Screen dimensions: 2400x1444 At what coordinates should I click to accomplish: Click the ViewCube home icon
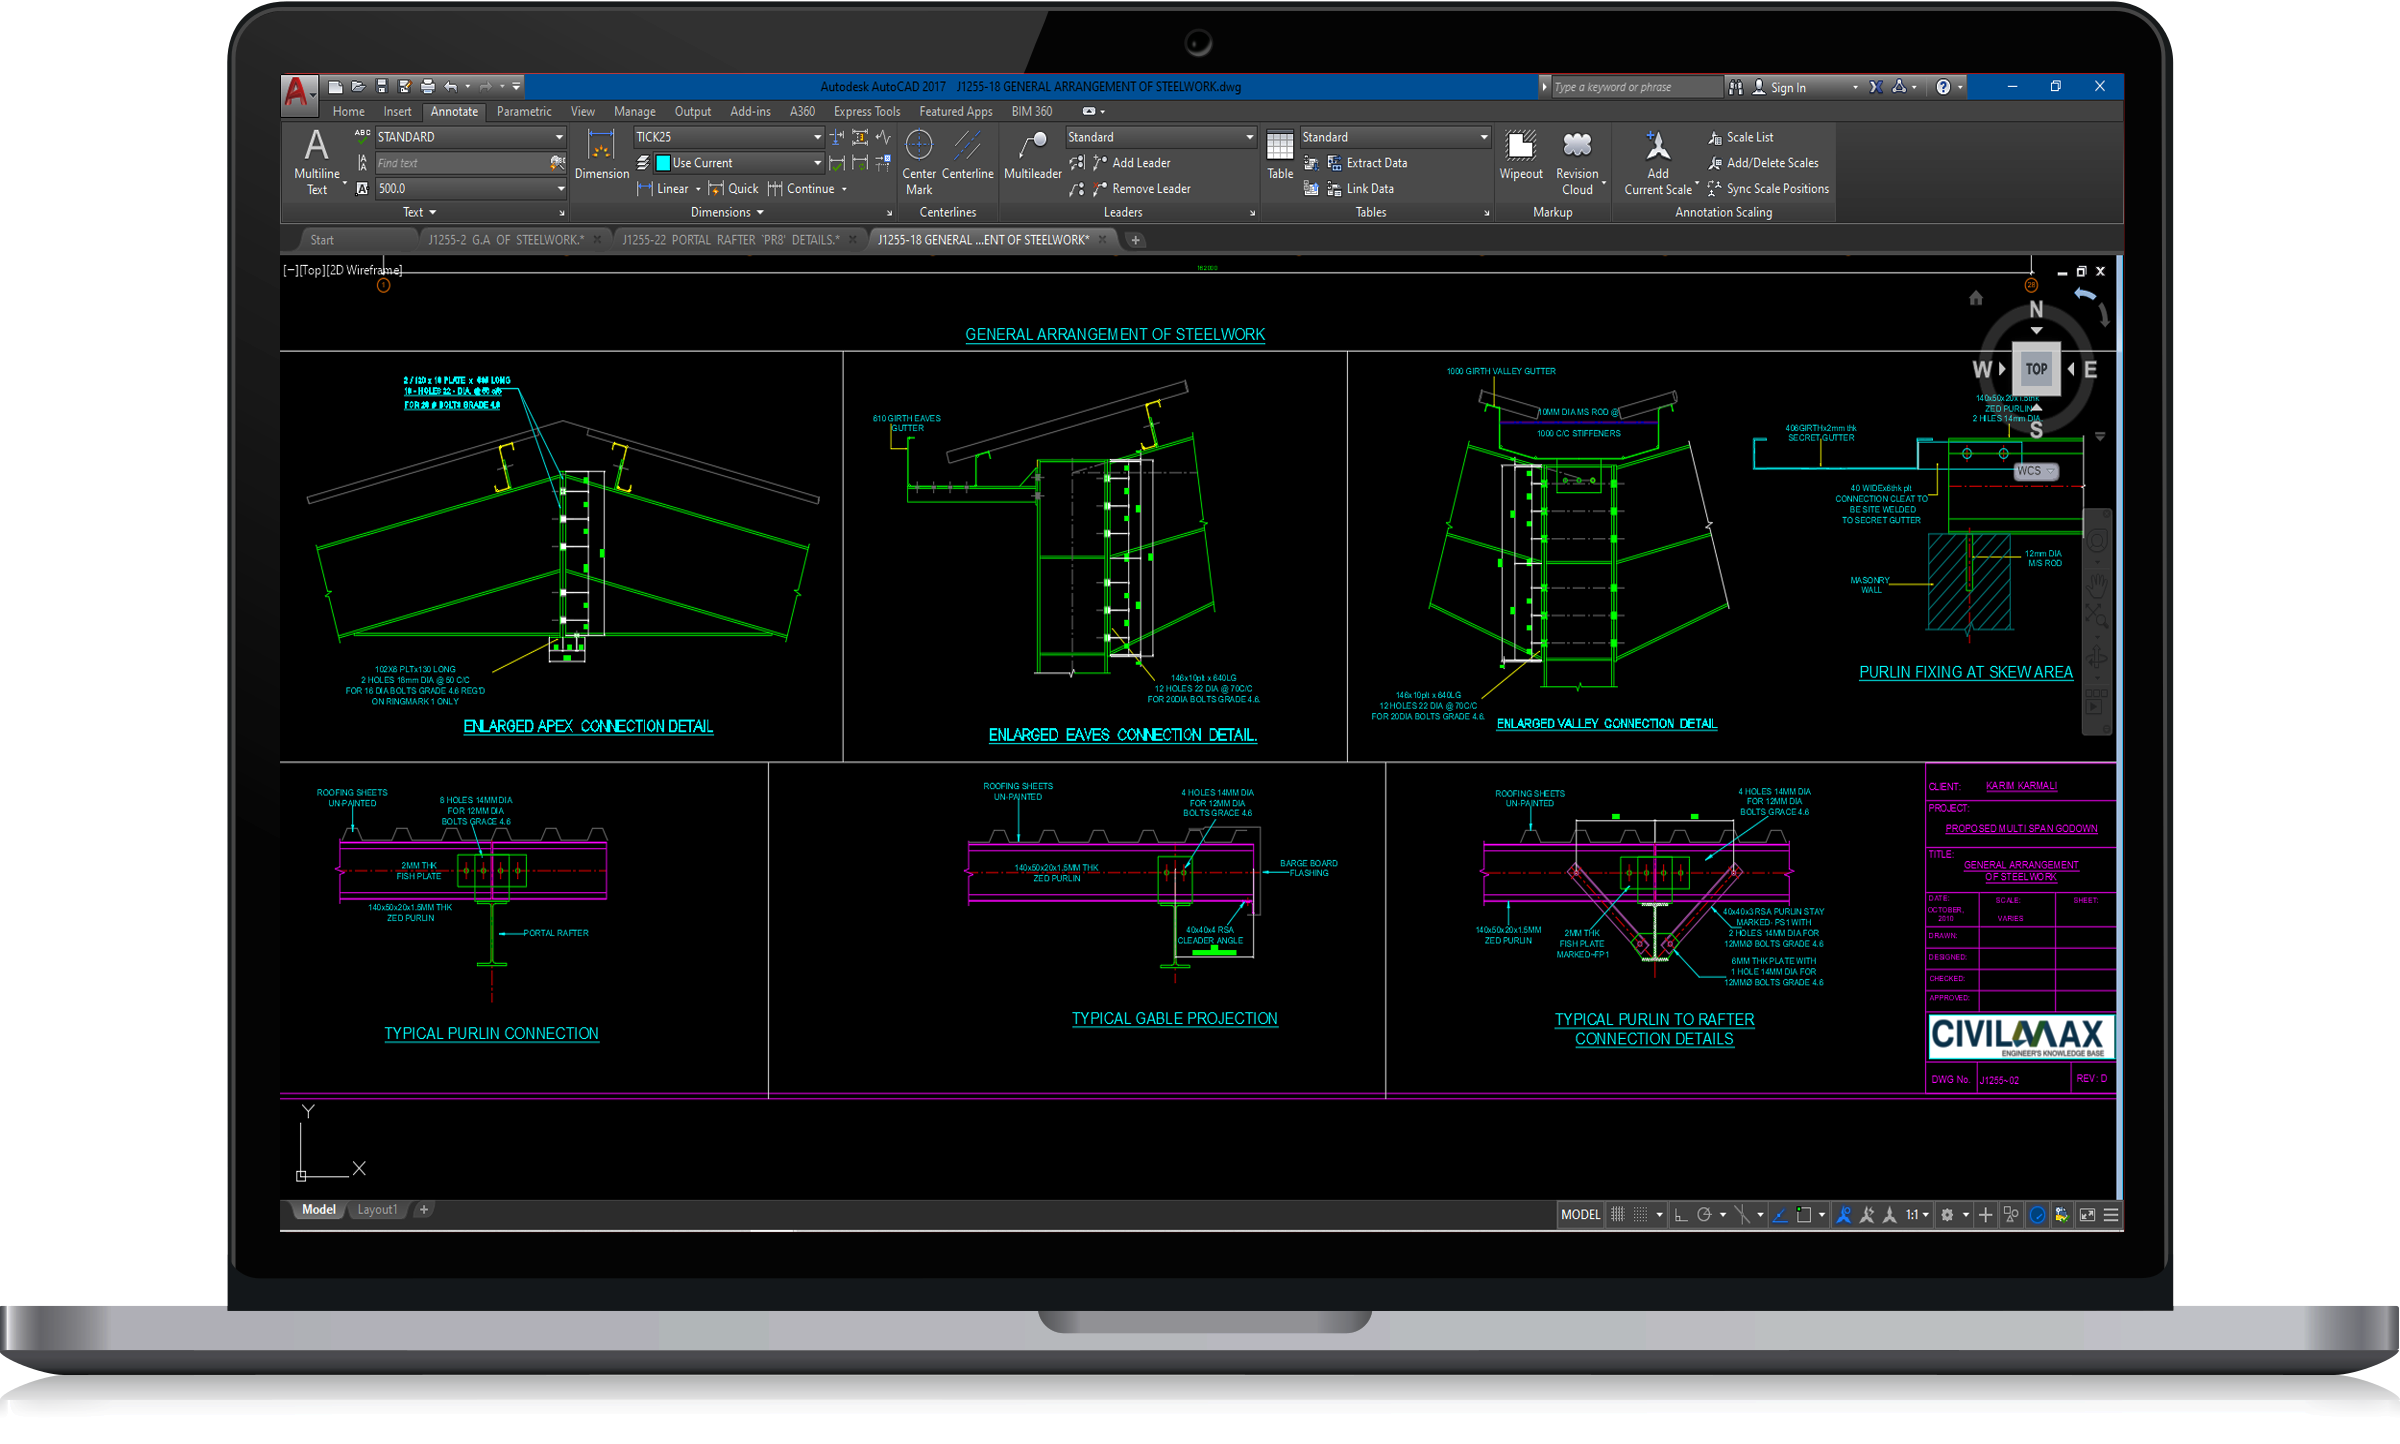[x=1976, y=298]
